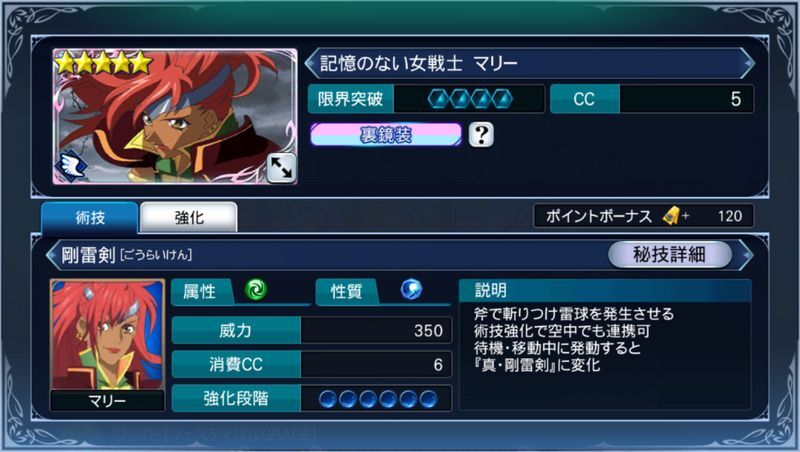Click the blue 性質 nature icon

coord(411,290)
